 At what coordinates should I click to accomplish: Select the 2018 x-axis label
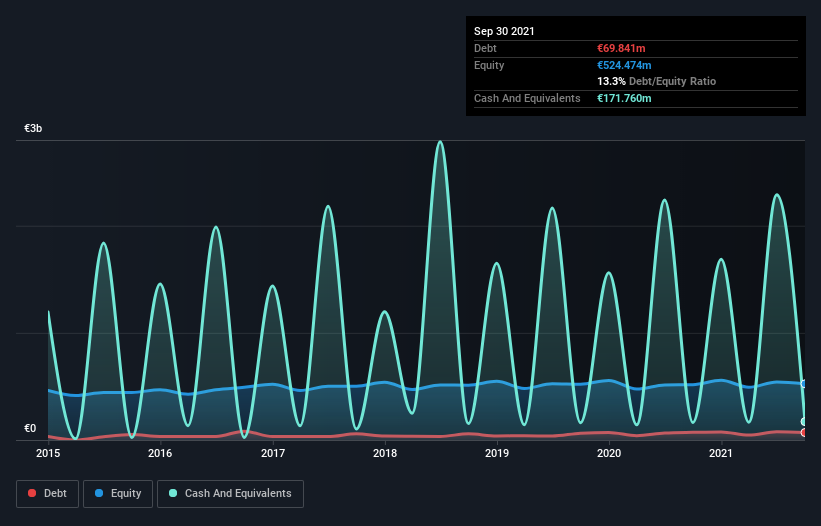(x=385, y=453)
